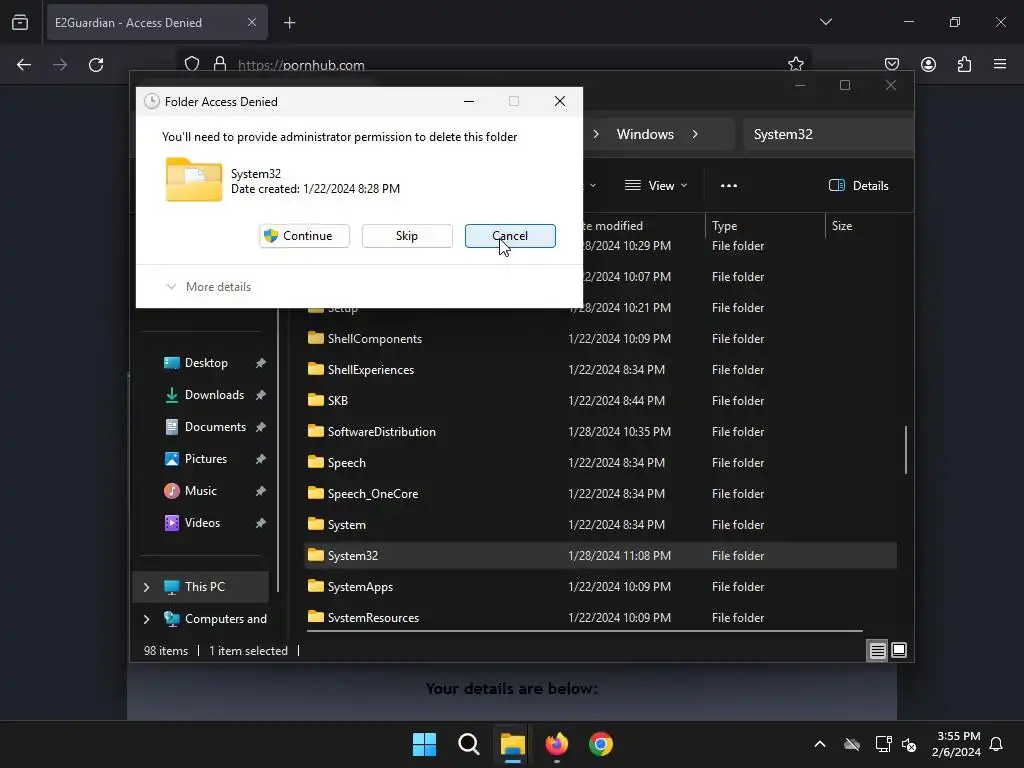The width and height of the screenshot is (1024, 768).
Task: Click the pin icon beside Music
Action: (261, 491)
